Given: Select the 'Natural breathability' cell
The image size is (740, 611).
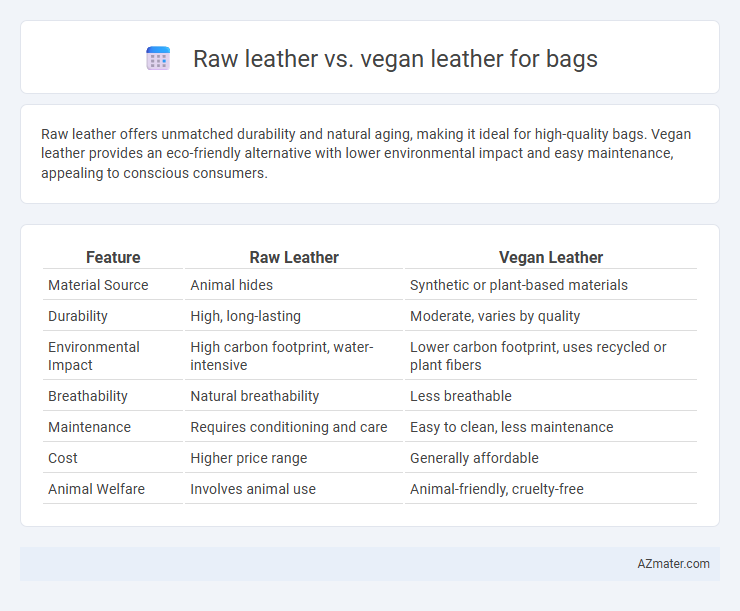Looking at the screenshot, I should click(x=254, y=396).
